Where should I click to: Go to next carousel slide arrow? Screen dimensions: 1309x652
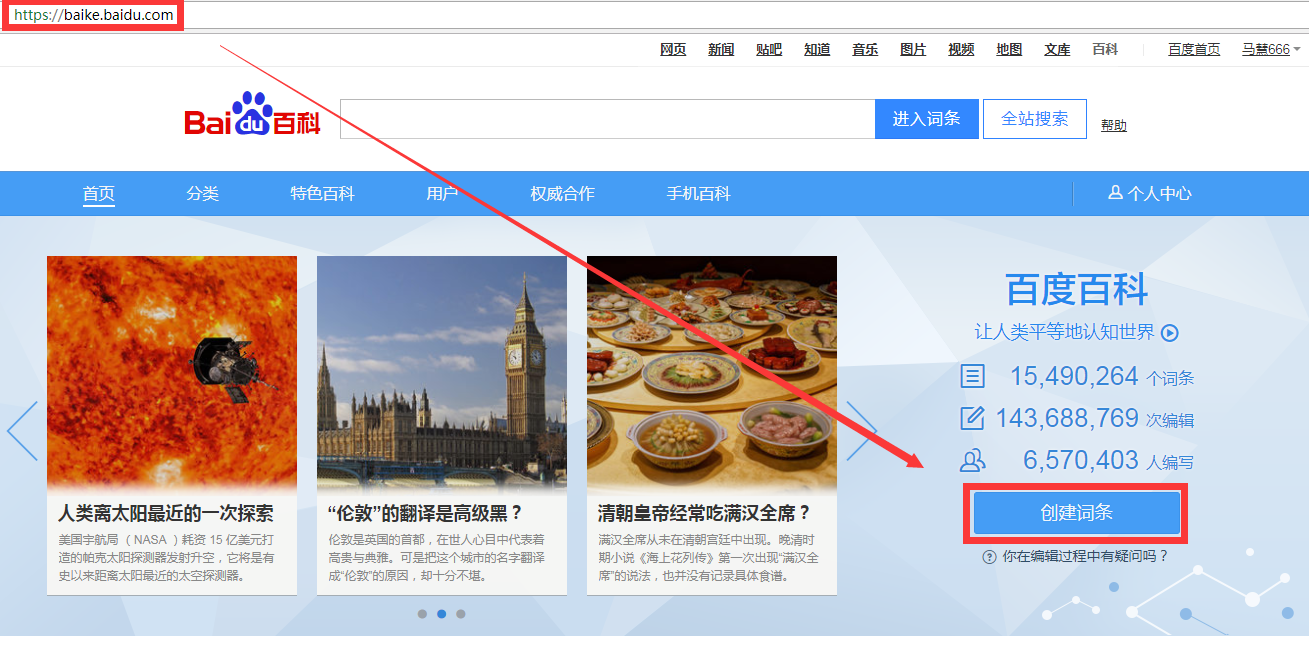pos(862,431)
